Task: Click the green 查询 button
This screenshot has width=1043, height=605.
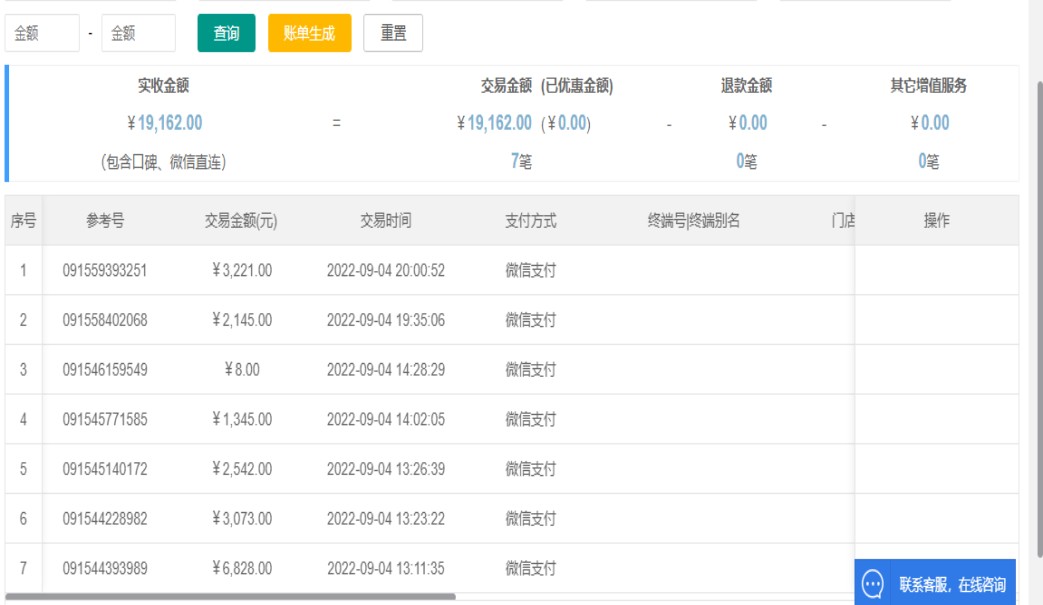Action: [x=226, y=33]
